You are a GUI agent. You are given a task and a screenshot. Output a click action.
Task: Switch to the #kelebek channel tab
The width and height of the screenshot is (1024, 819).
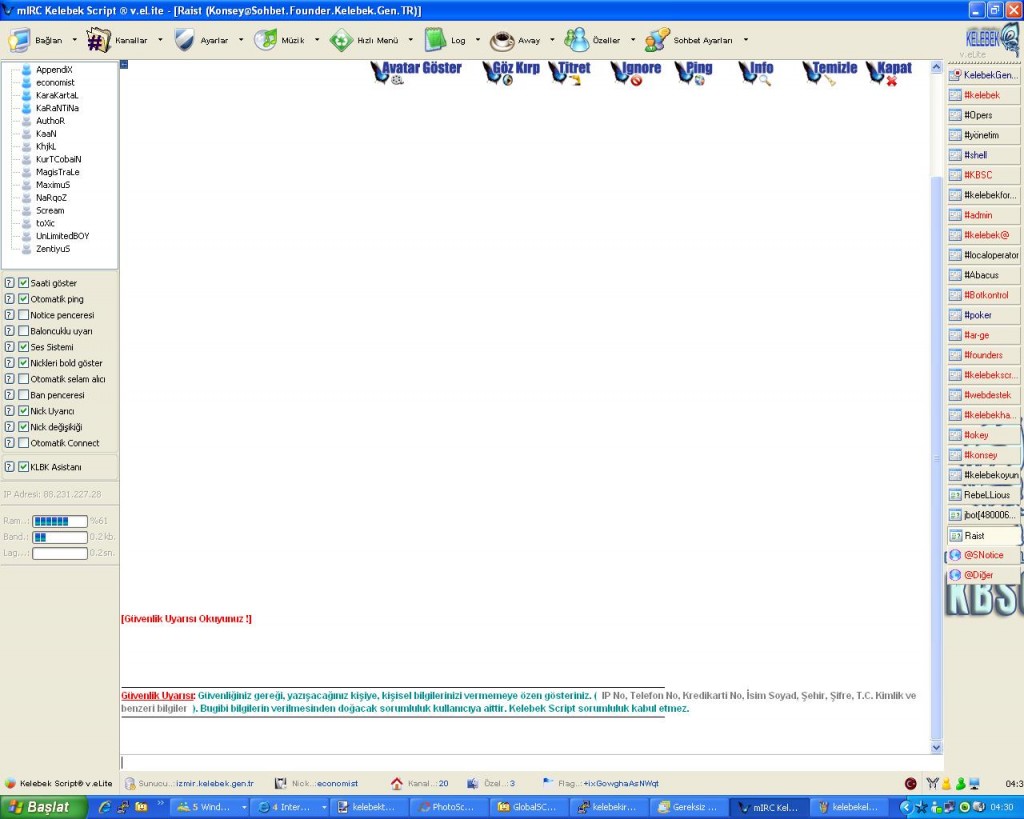click(983, 95)
